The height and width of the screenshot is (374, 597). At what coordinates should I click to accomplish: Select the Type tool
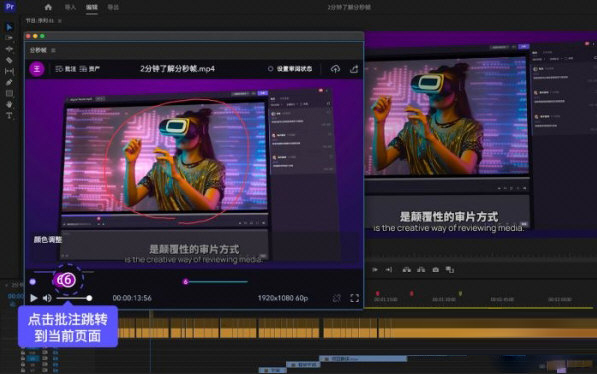[x=9, y=115]
